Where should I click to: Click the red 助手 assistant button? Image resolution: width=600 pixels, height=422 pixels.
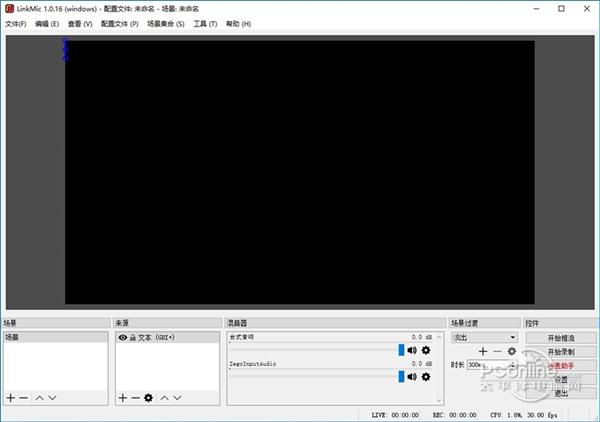(x=561, y=366)
